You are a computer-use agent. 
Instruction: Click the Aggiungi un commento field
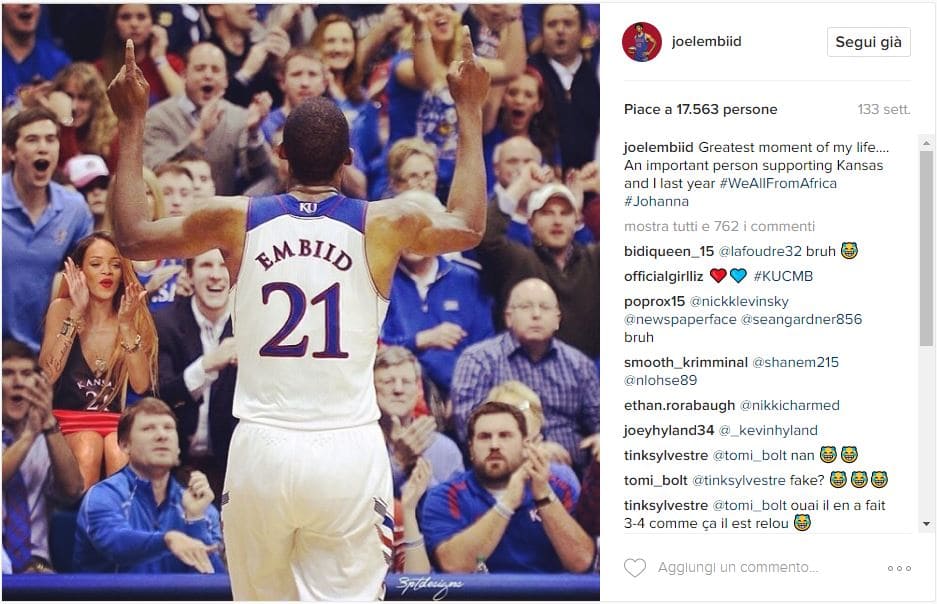[738, 568]
